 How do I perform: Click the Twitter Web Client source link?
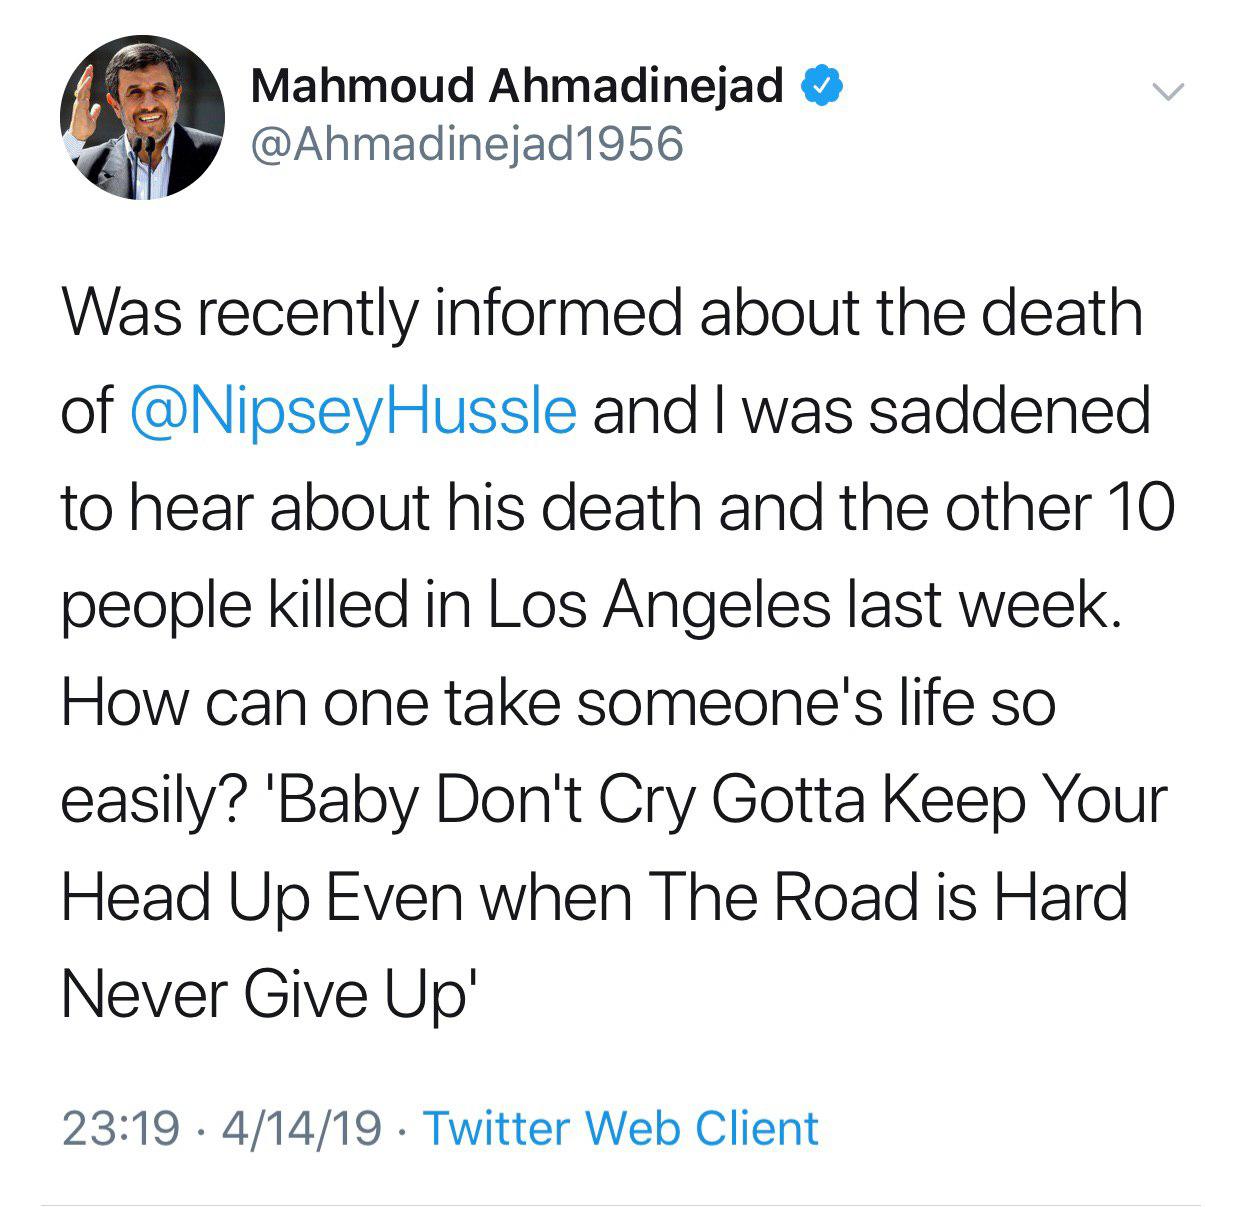pyautogui.click(x=621, y=1128)
